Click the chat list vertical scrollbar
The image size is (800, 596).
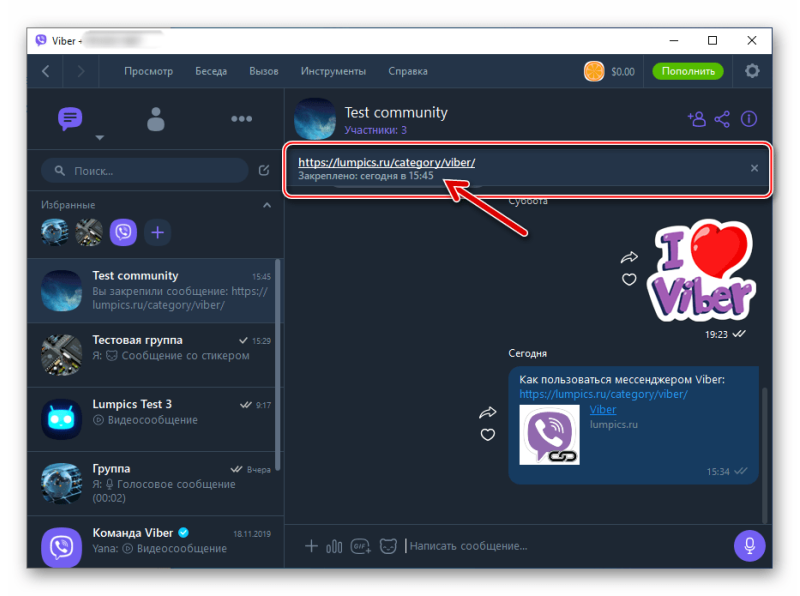click(278, 365)
